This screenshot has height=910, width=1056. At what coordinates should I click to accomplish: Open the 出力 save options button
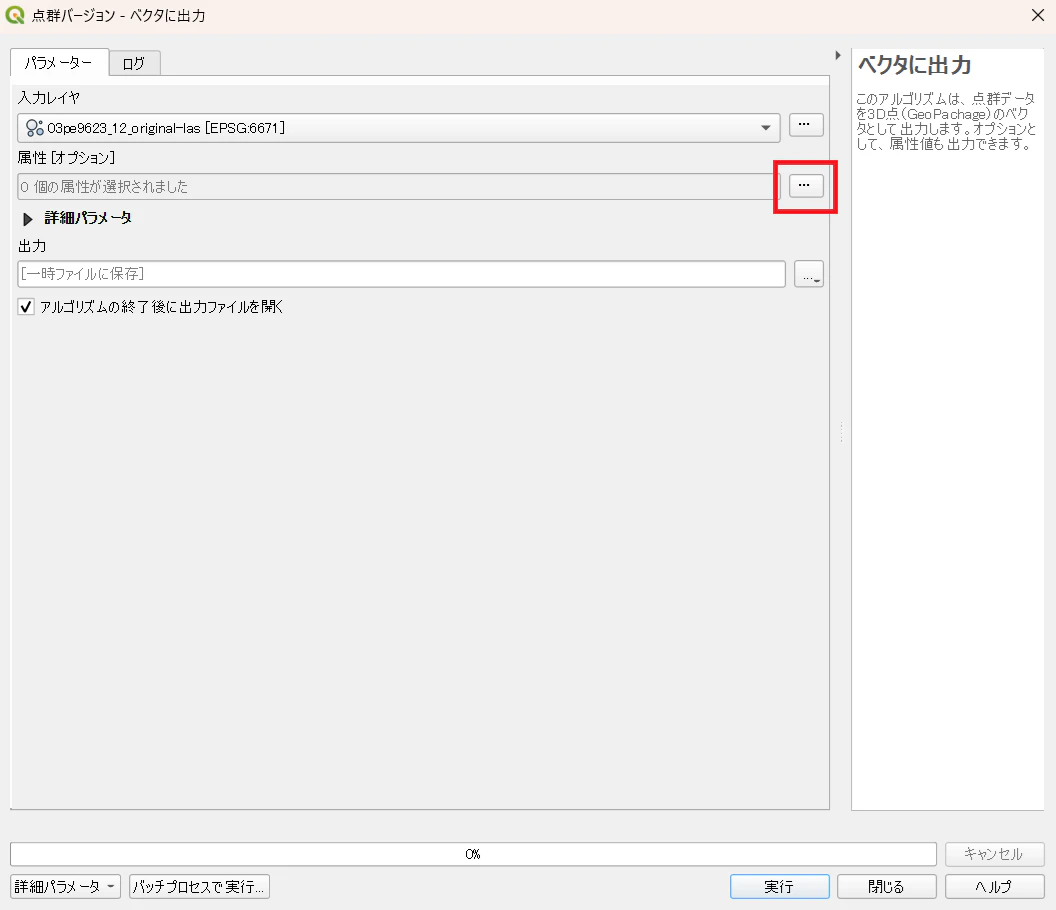[x=809, y=274]
